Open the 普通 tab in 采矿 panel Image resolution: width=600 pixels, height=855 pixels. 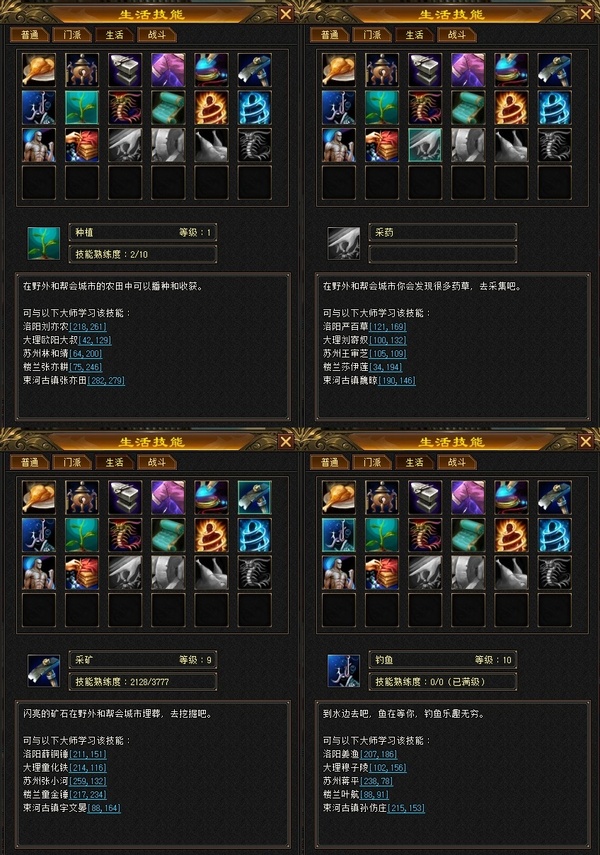click(x=30, y=462)
